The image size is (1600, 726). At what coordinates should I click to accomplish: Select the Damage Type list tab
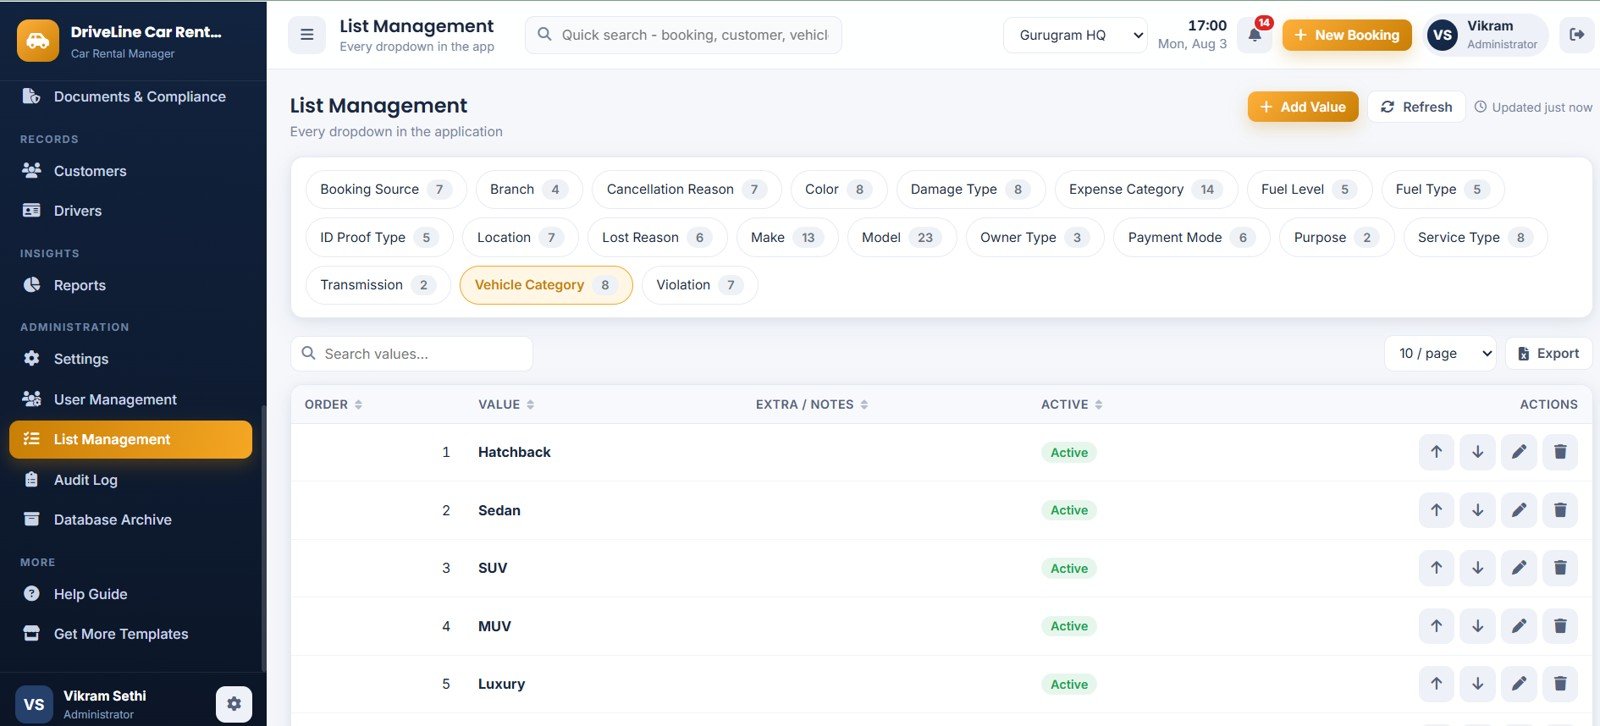pyautogui.click(x=971, y=189)
